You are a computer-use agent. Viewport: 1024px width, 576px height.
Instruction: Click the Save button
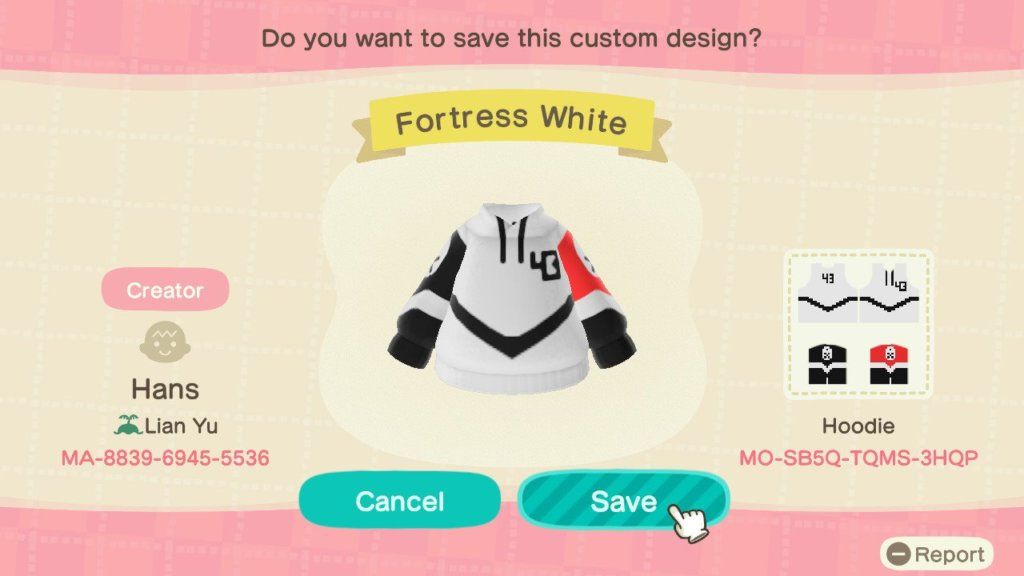(624, 501)
